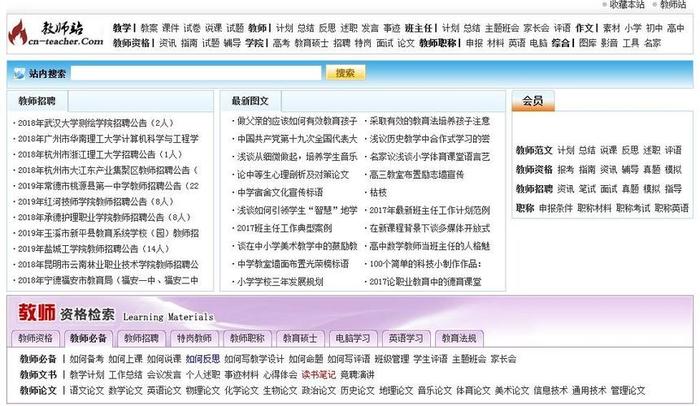Open 职称英语 in 职称 row
The width and height of the screenshot is (700, 406).
point(671,208)
